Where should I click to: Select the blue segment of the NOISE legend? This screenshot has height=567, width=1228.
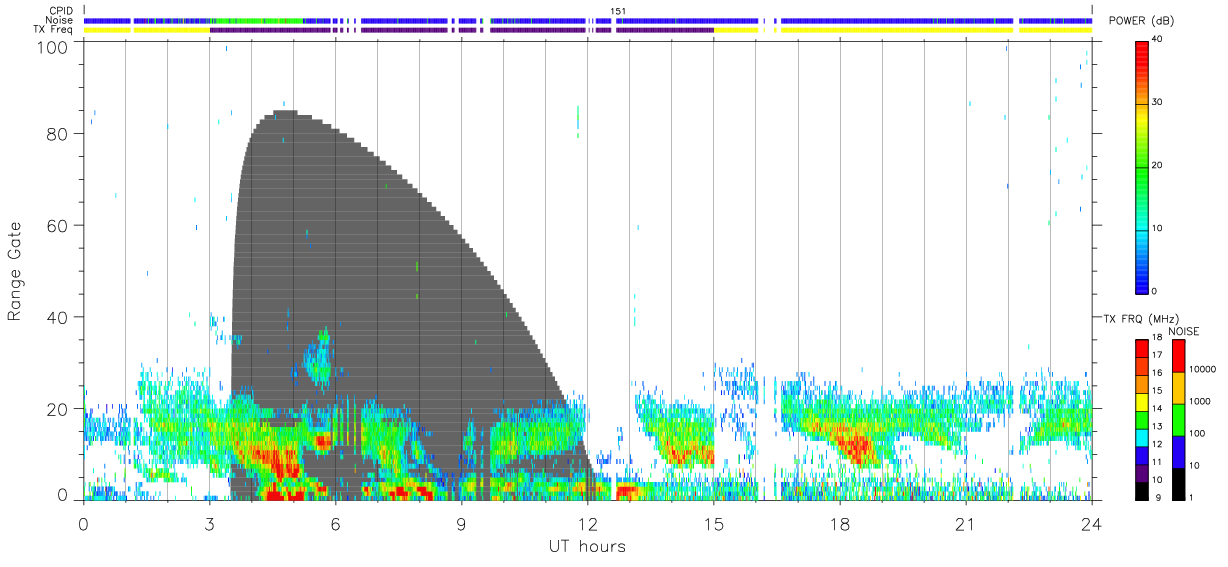(1178, 452)
